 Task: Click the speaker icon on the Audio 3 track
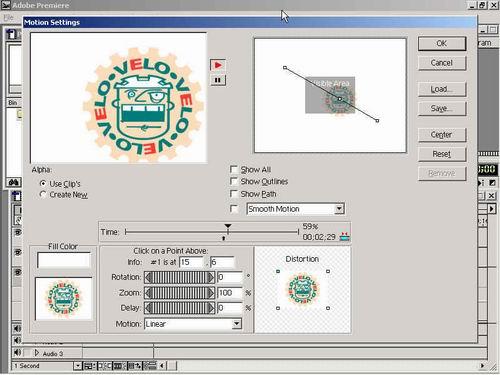17,353
